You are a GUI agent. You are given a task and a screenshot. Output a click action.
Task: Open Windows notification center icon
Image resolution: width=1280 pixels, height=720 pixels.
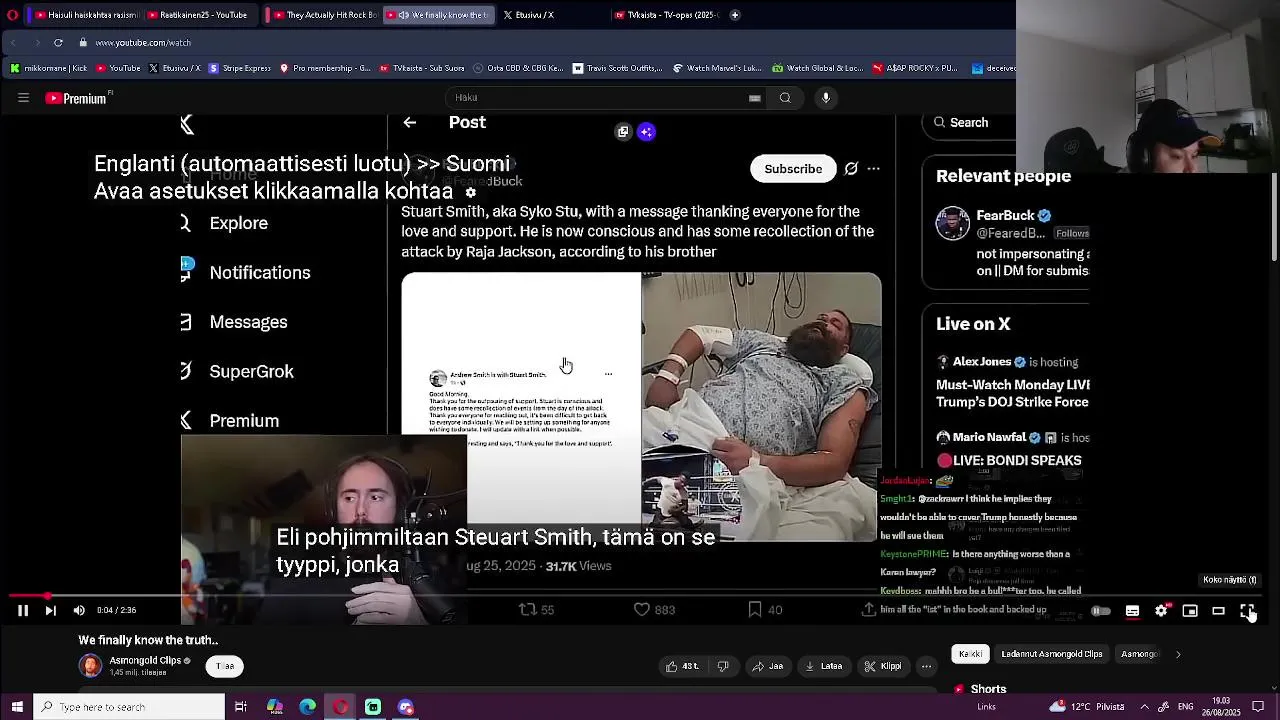tap(1259, 707)
